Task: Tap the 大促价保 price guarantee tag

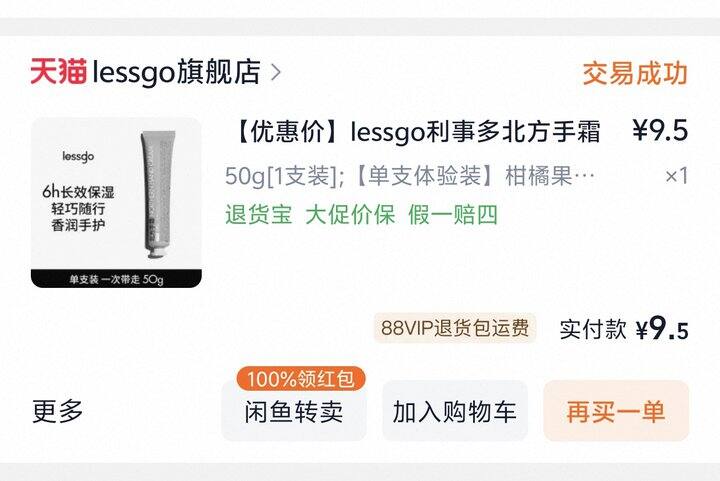Action: pyautogui.click(x=350, y=214)
